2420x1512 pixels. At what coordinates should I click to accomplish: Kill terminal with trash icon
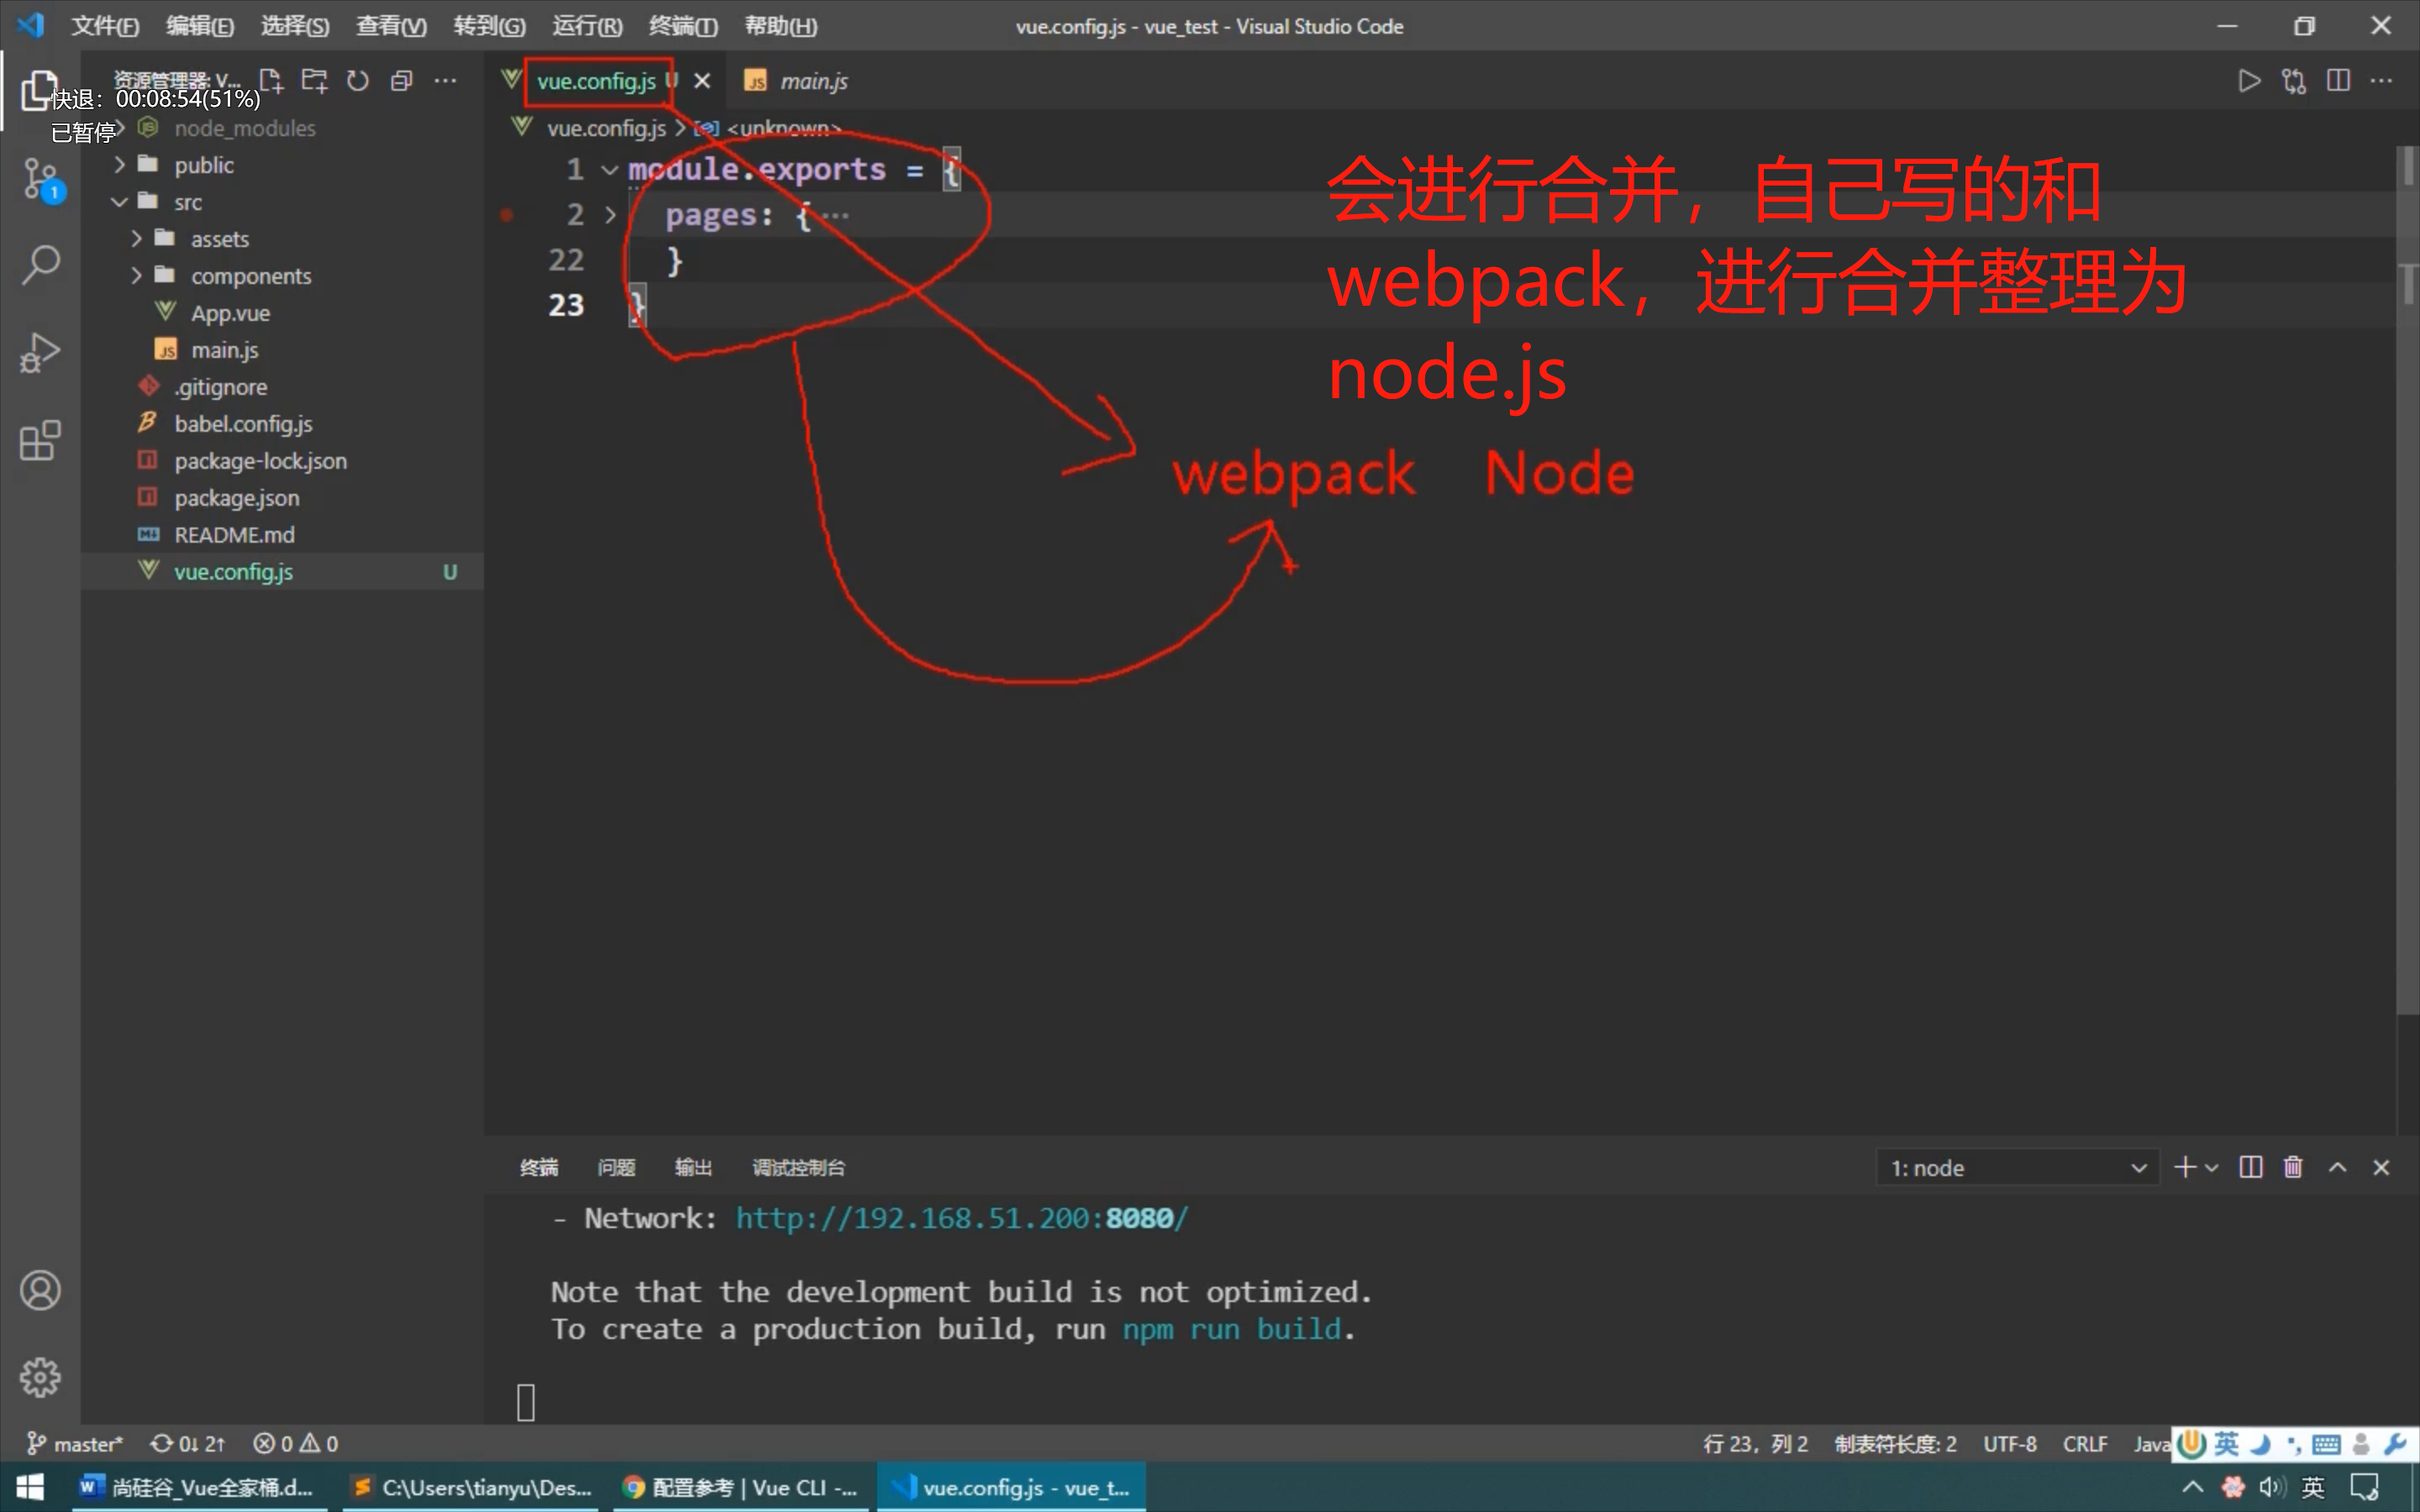(x=2293, y=1167)
